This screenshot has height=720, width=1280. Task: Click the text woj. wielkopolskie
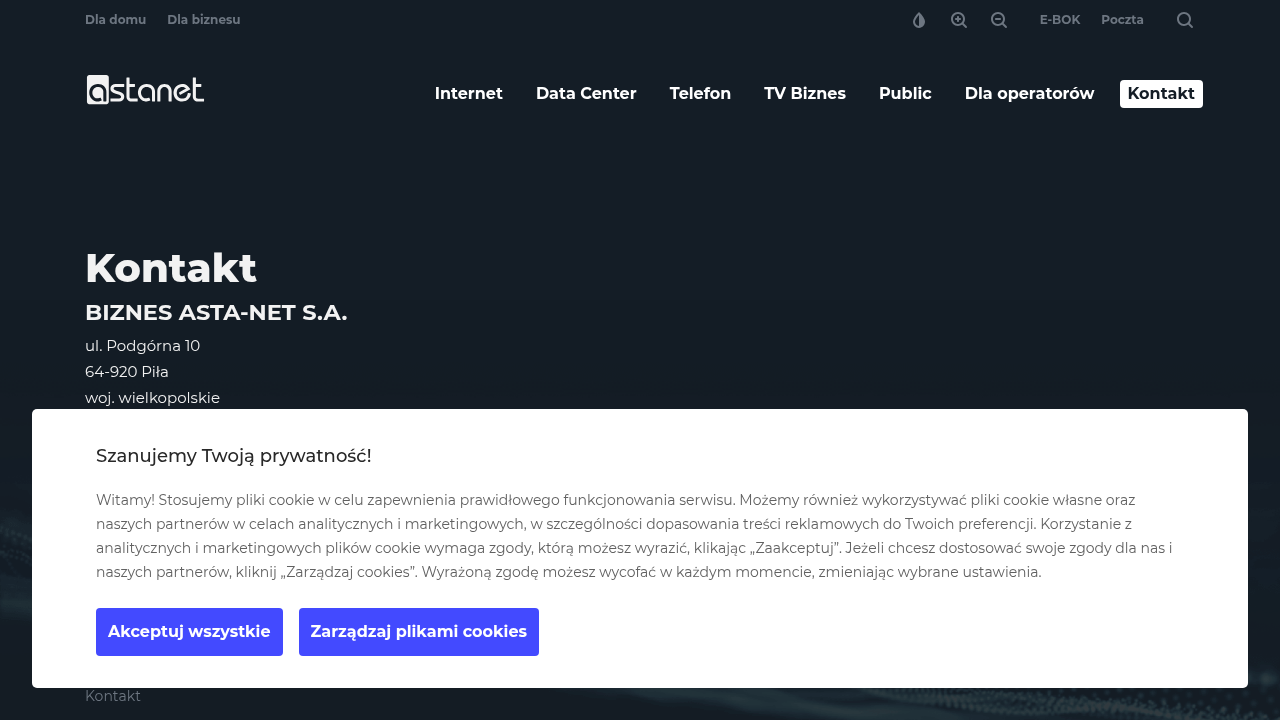pos(152,398)
